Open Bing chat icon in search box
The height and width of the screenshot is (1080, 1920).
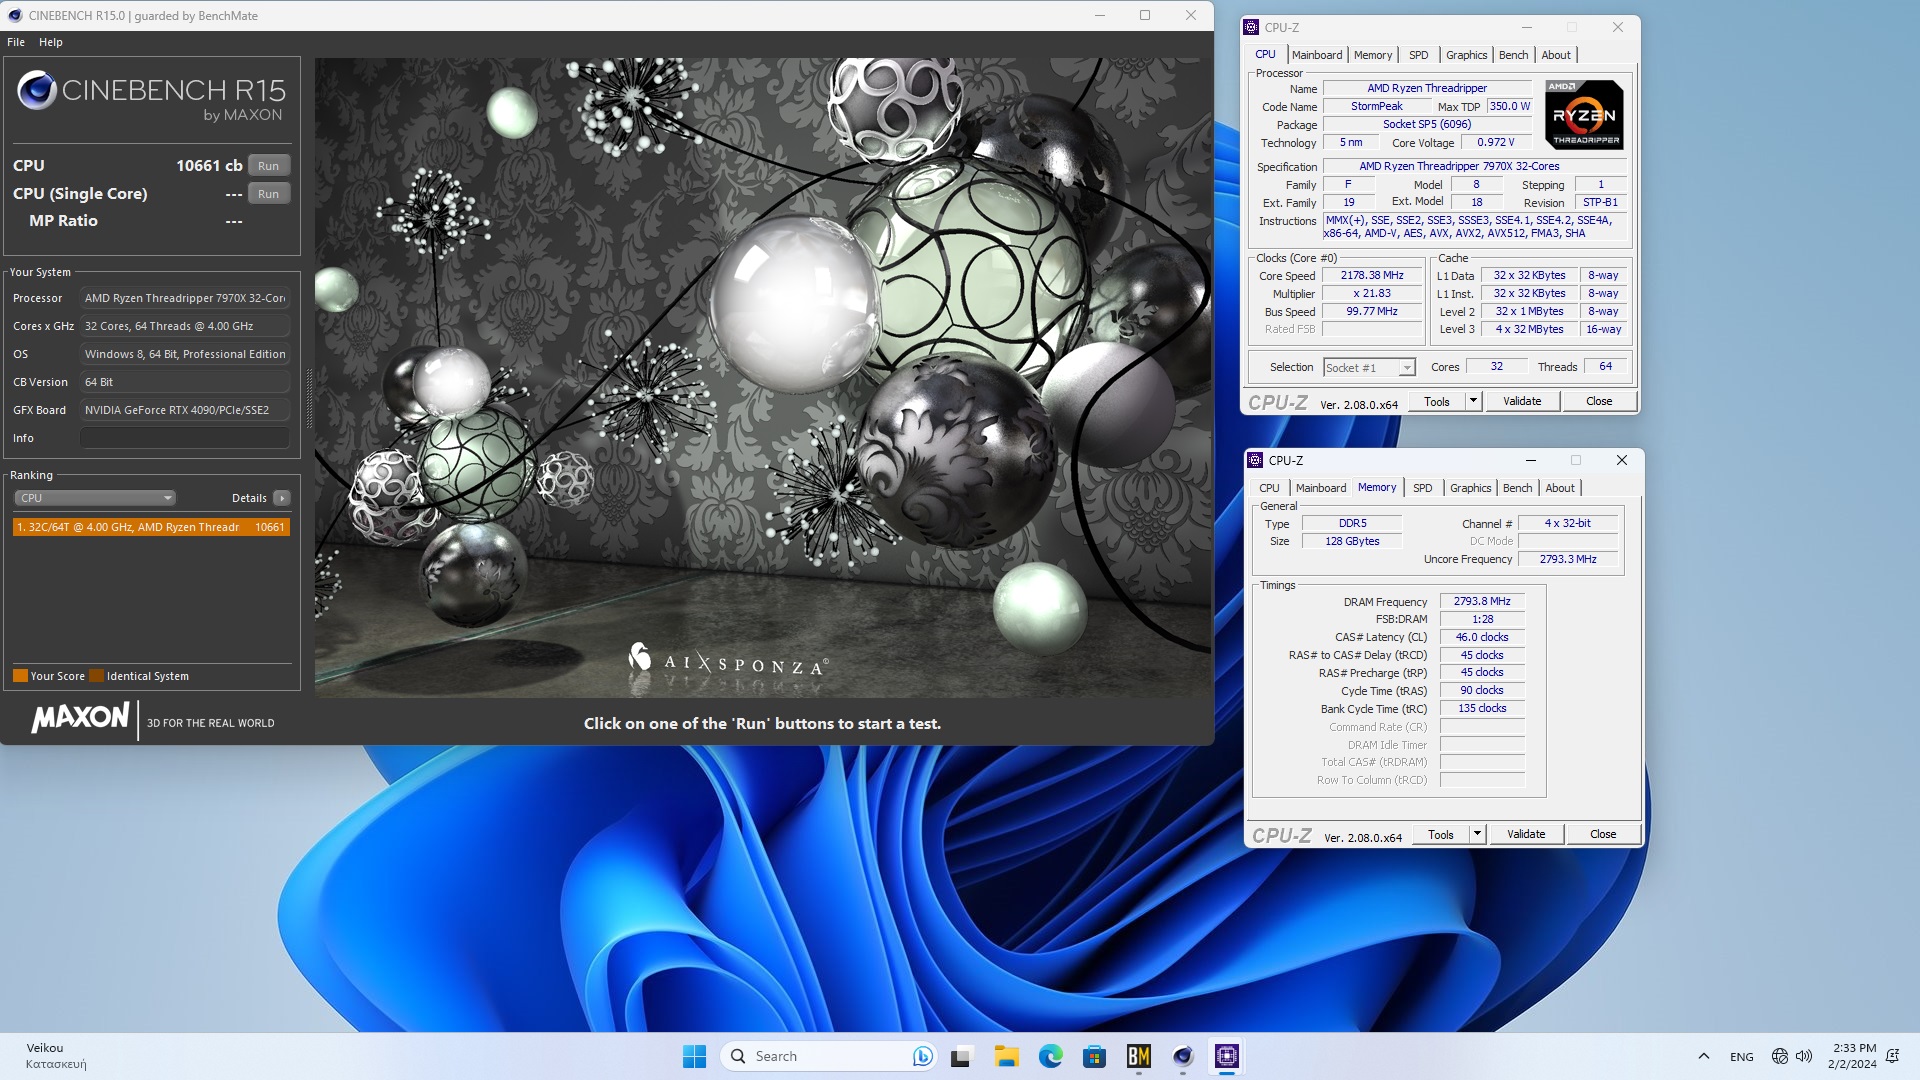tap(922, 1056)
